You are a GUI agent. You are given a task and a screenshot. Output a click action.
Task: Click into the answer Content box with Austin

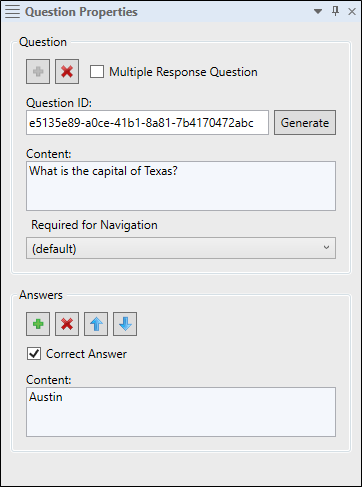tap(181, 412)
